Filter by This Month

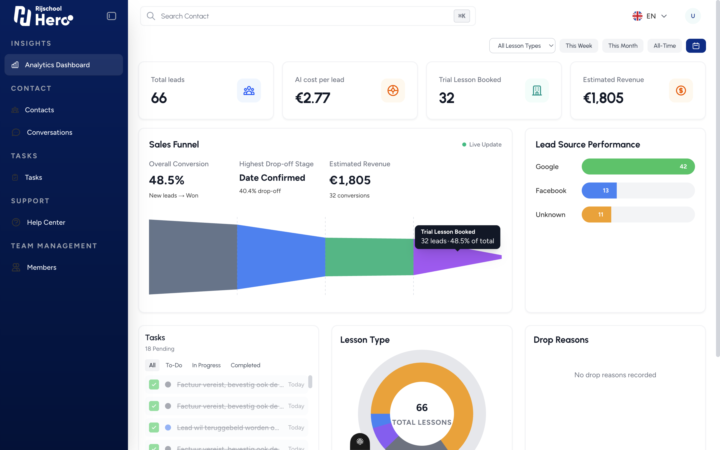[623, 46]
